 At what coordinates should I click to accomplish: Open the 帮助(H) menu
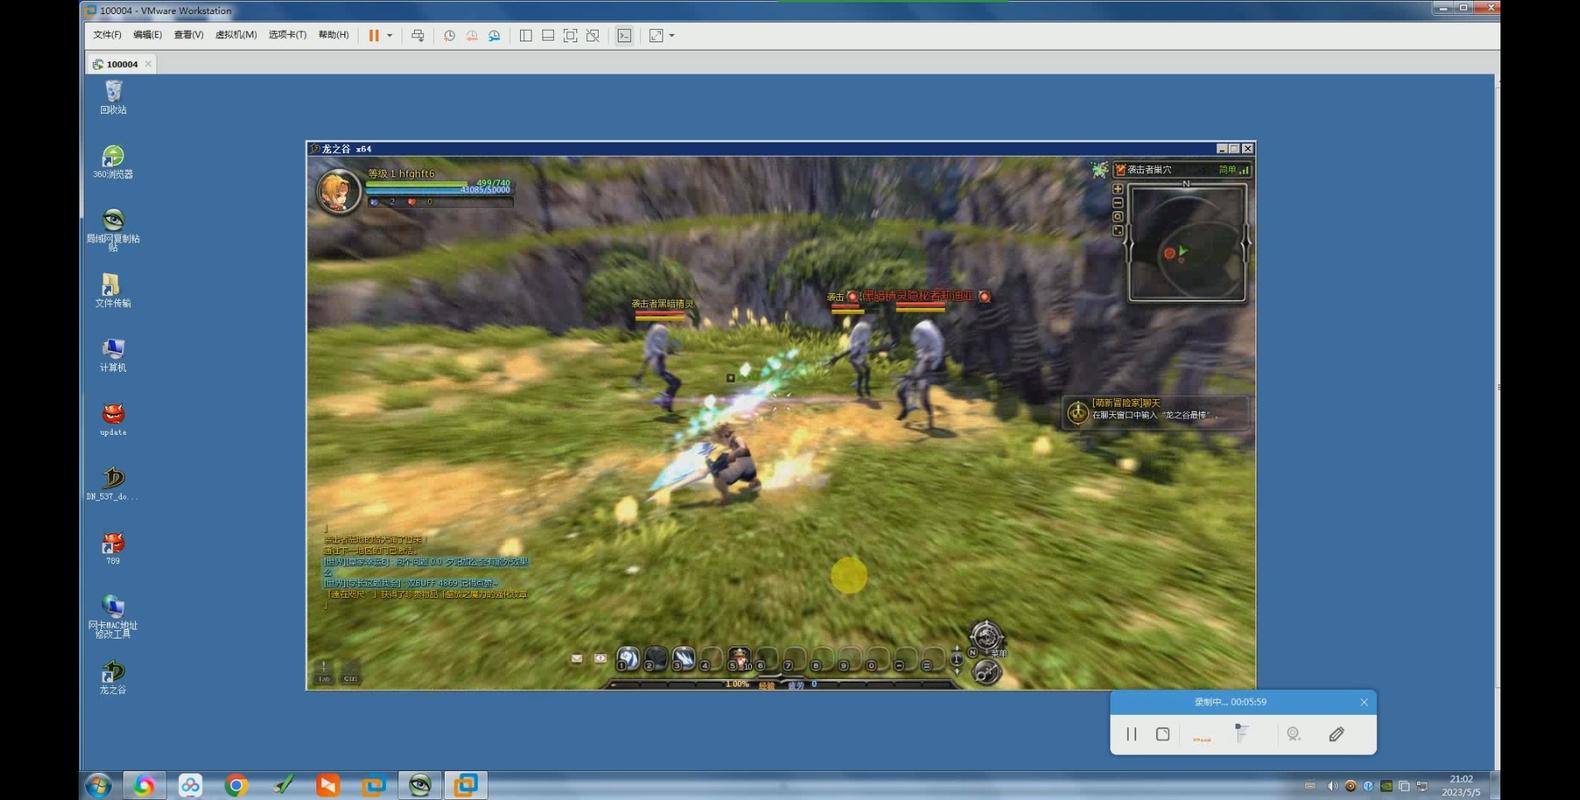[333, 35]
